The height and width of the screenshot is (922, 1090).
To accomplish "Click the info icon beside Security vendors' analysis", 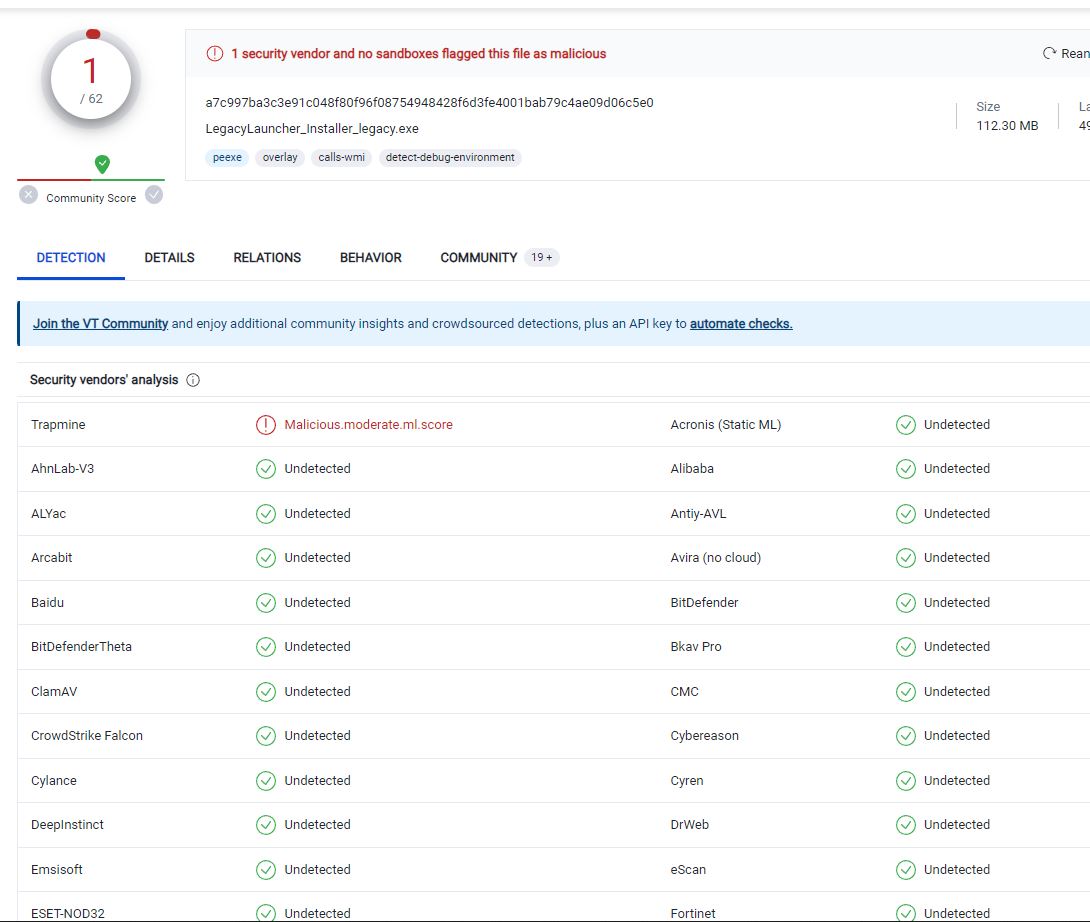I will click(193, 380).
